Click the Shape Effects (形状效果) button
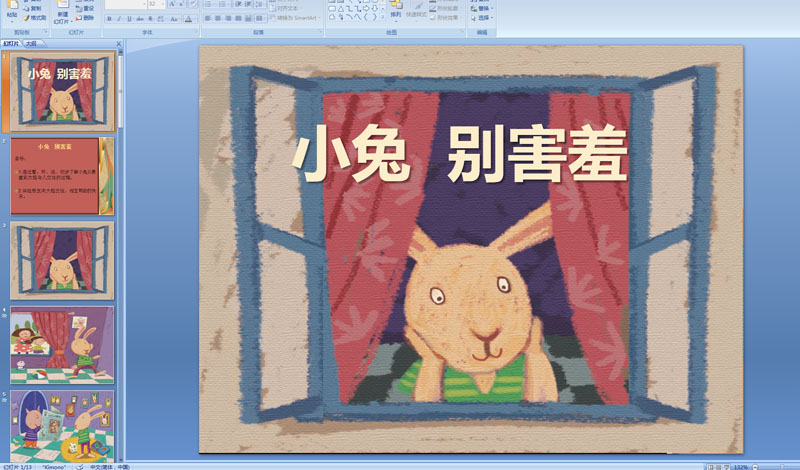Viewport: 800px width, 470px height. coord(444,18)
